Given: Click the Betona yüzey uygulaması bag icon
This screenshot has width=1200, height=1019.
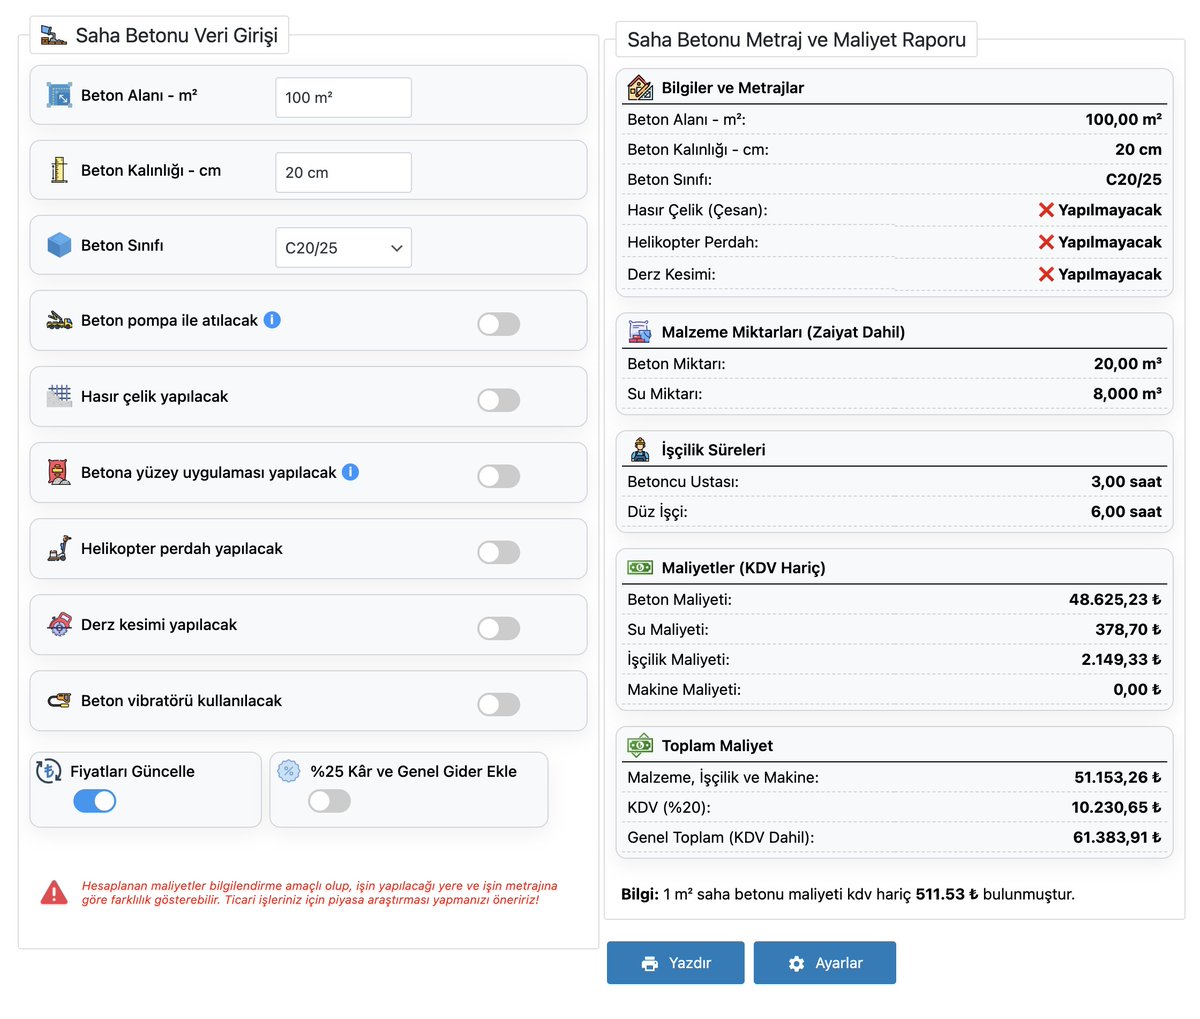Looking at the screenshot, I should point(60,472).
